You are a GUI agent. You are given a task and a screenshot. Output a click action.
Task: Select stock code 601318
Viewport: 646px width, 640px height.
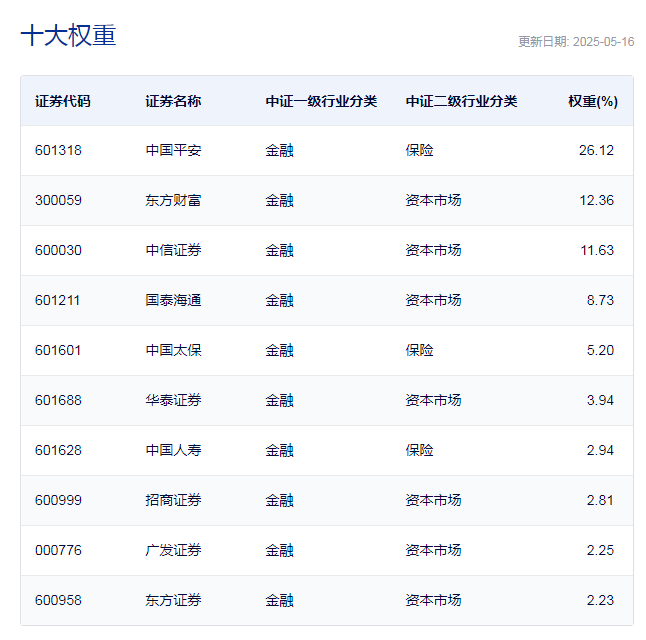point(58,150)
